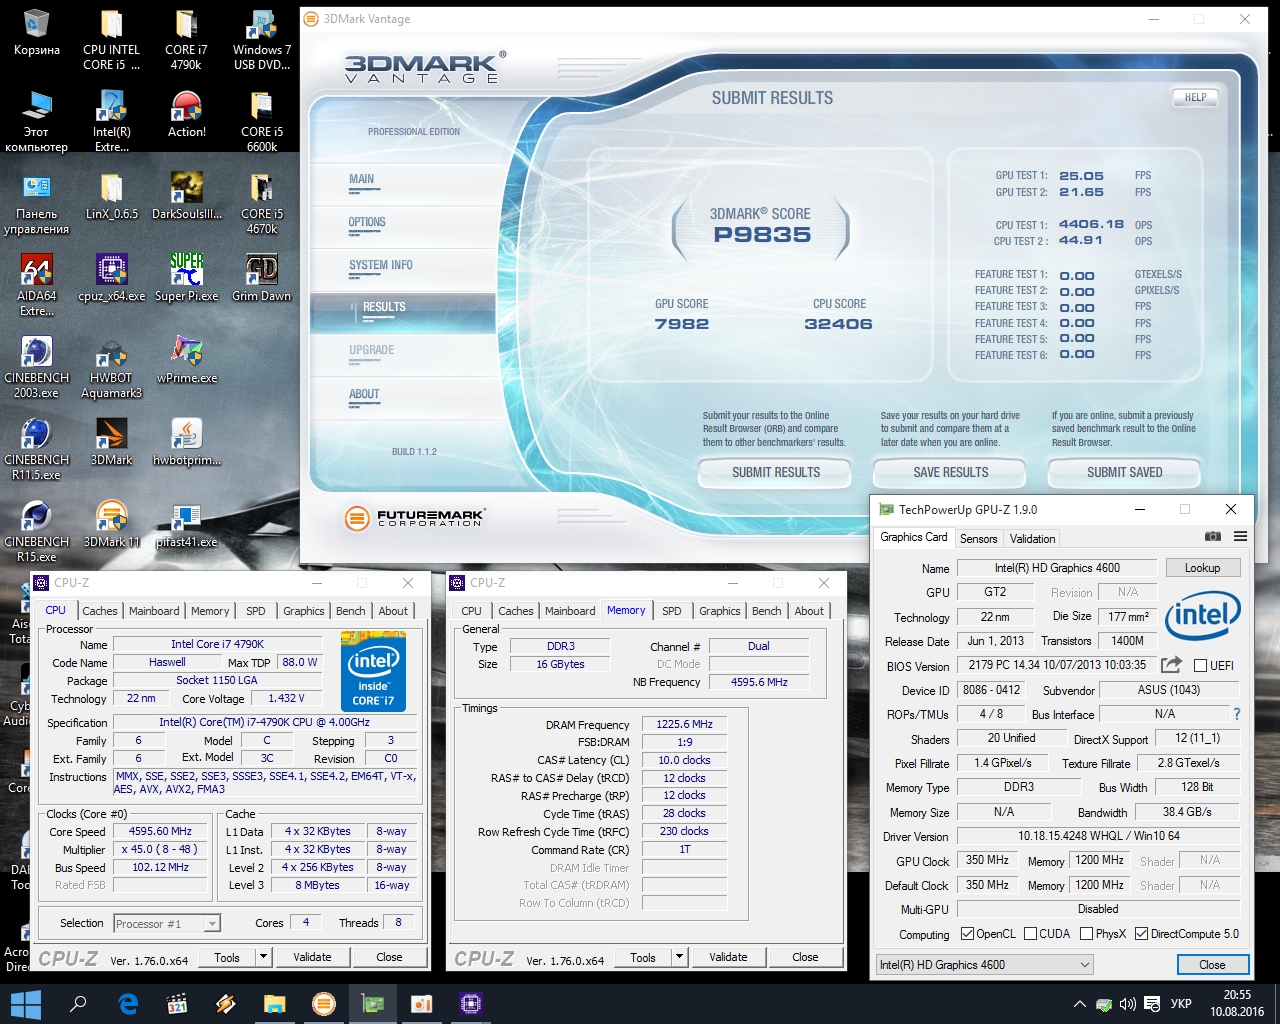The image size is (1280, 1024).
Task: Open the Recycle Bin (Корзина) desktop icon
Action: 37,34
